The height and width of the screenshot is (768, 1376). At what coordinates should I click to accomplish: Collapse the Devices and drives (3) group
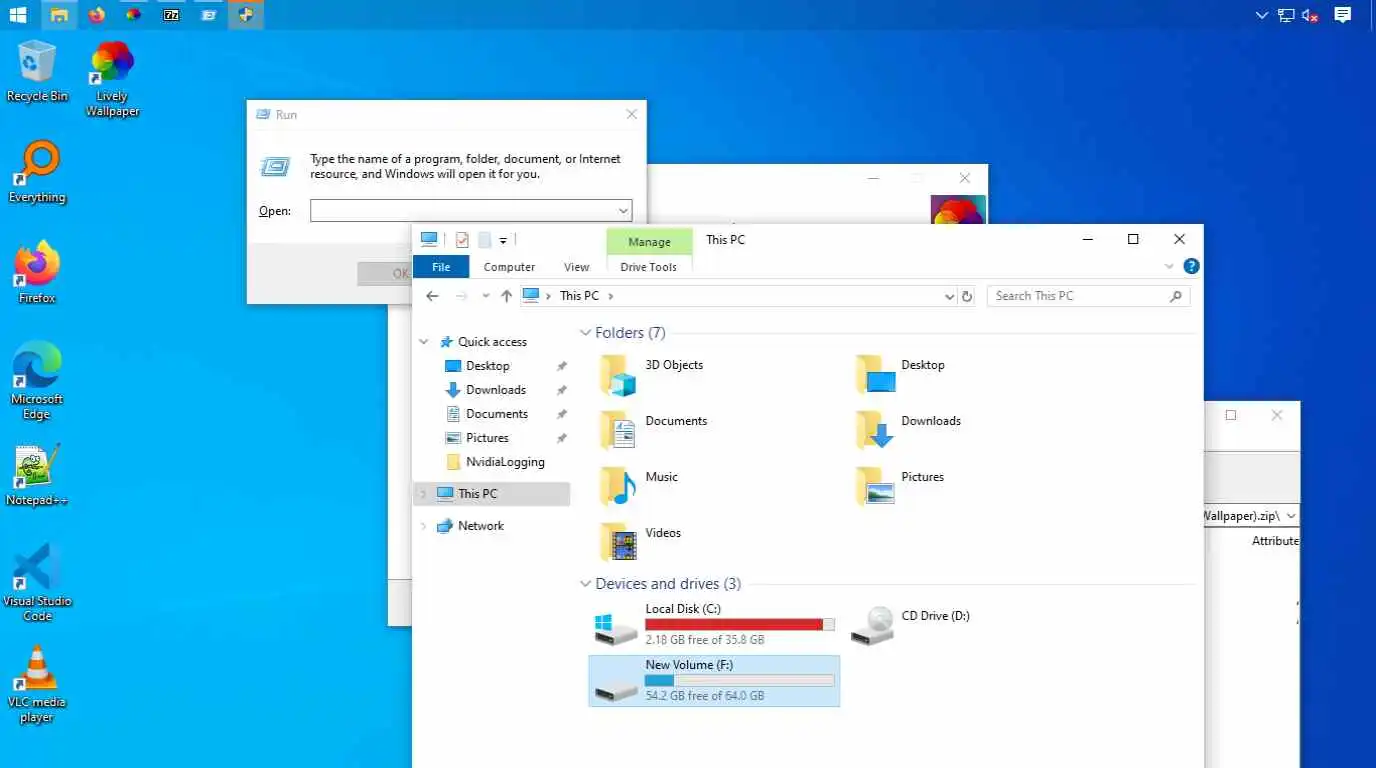click(585, 584)
